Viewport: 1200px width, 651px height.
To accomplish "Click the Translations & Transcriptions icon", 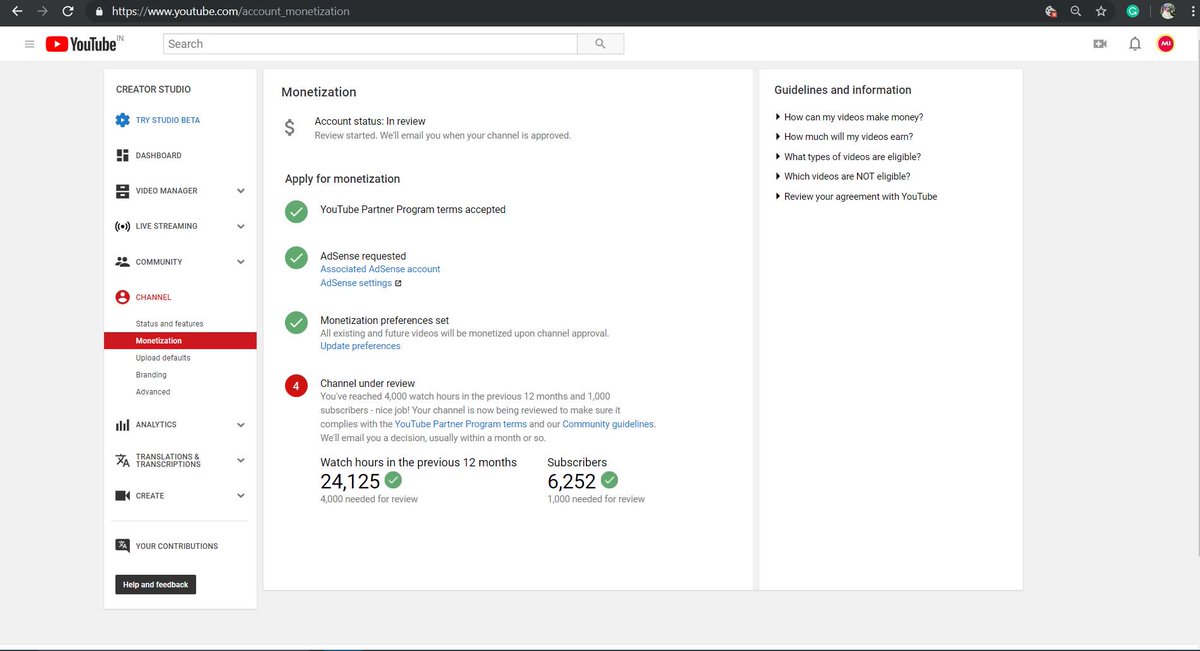I will (122, 460).
